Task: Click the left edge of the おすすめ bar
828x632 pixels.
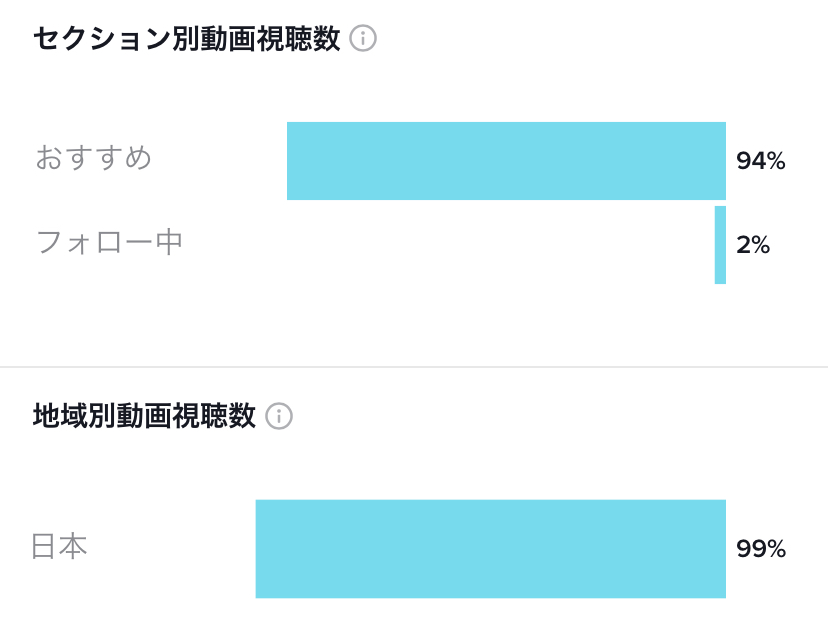Action: click(290, 161)
